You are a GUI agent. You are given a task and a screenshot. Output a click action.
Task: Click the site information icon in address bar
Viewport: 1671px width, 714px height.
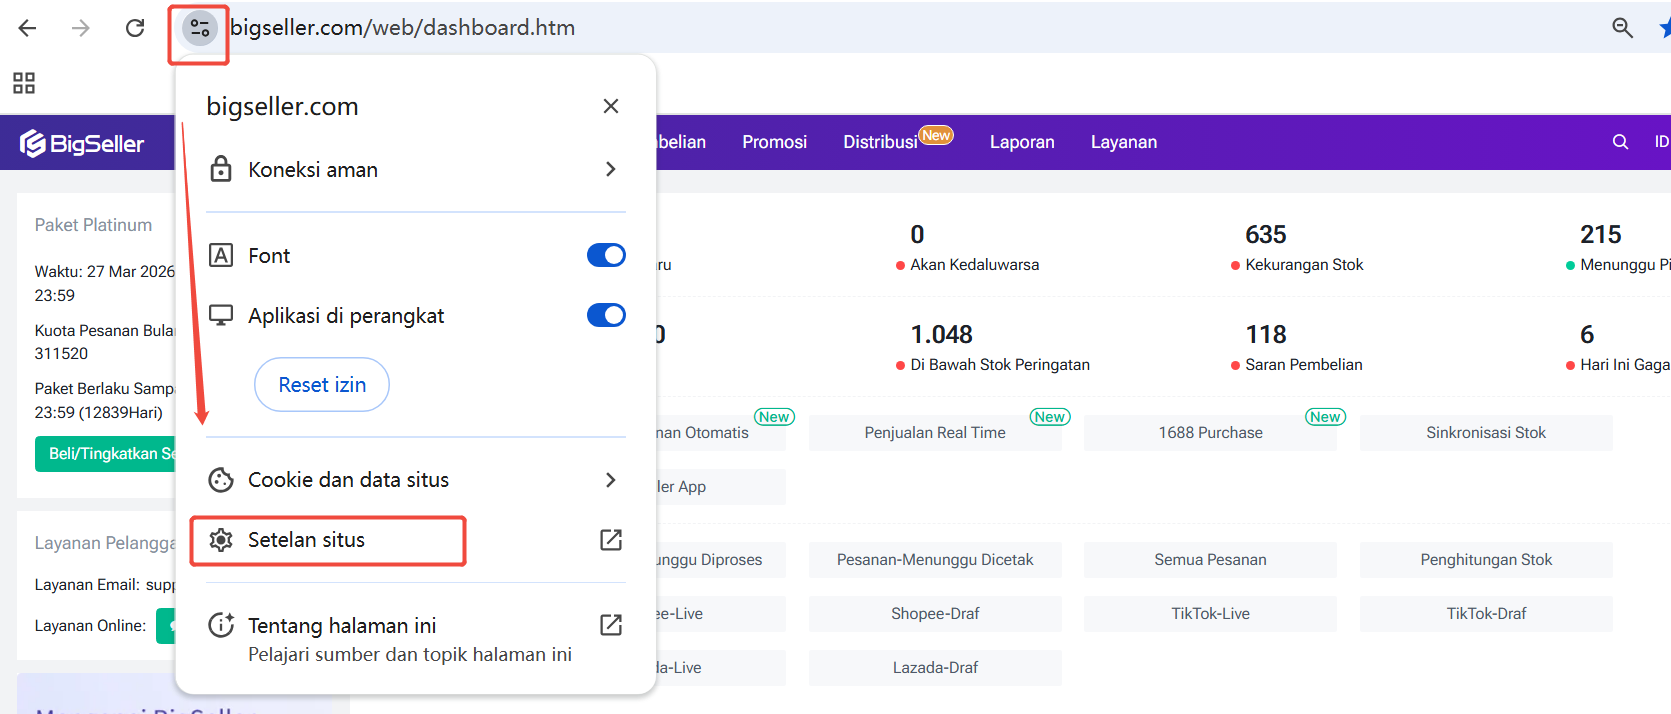[200, 28]
